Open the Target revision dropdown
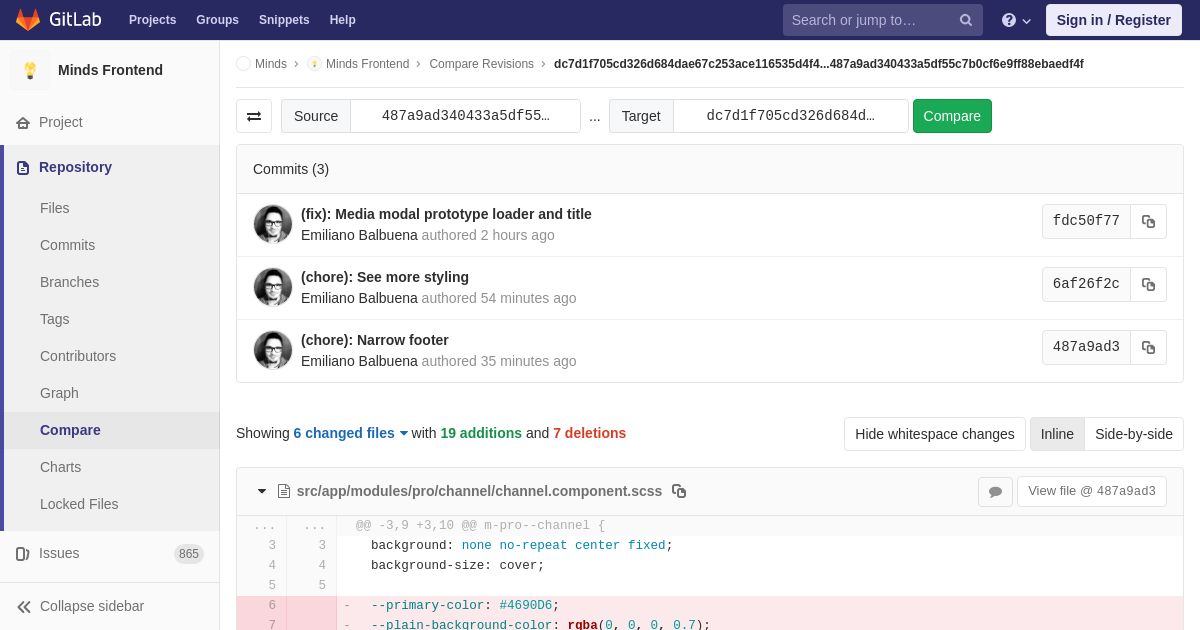The width and height of the screenshot is (1200, 630). tap(790, 116)
